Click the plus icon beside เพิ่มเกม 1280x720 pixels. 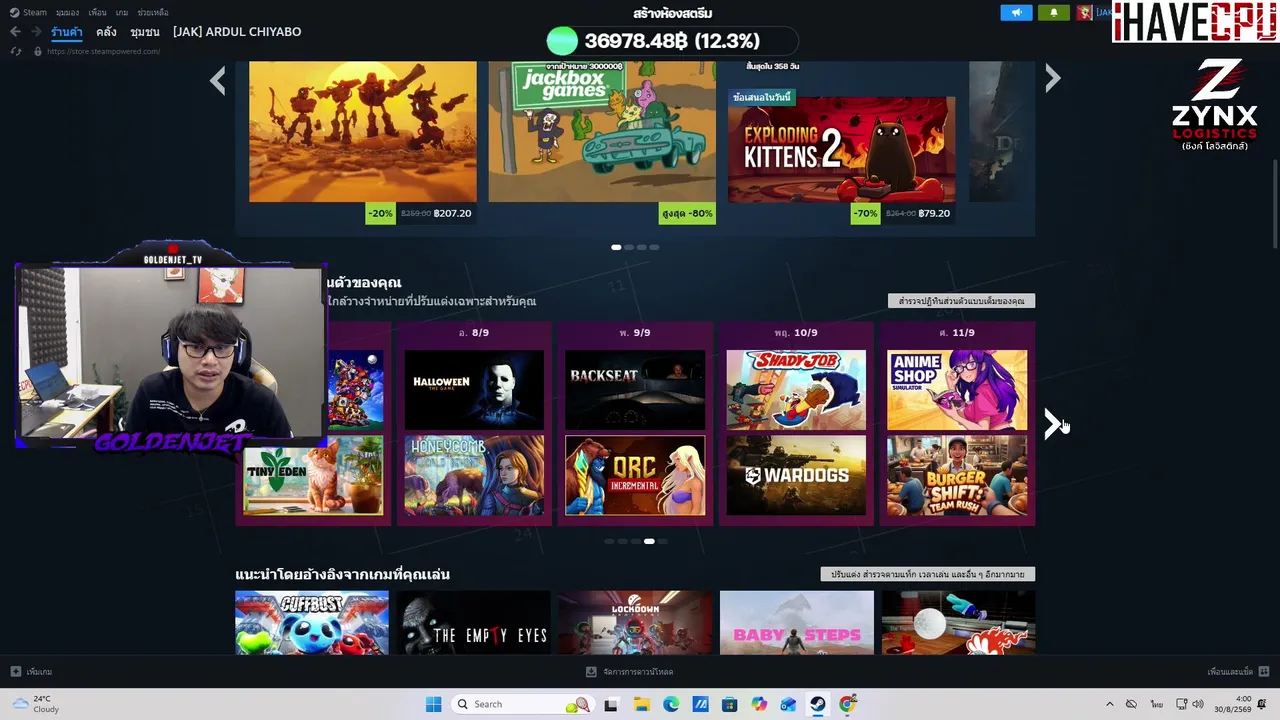pos(16,672)
